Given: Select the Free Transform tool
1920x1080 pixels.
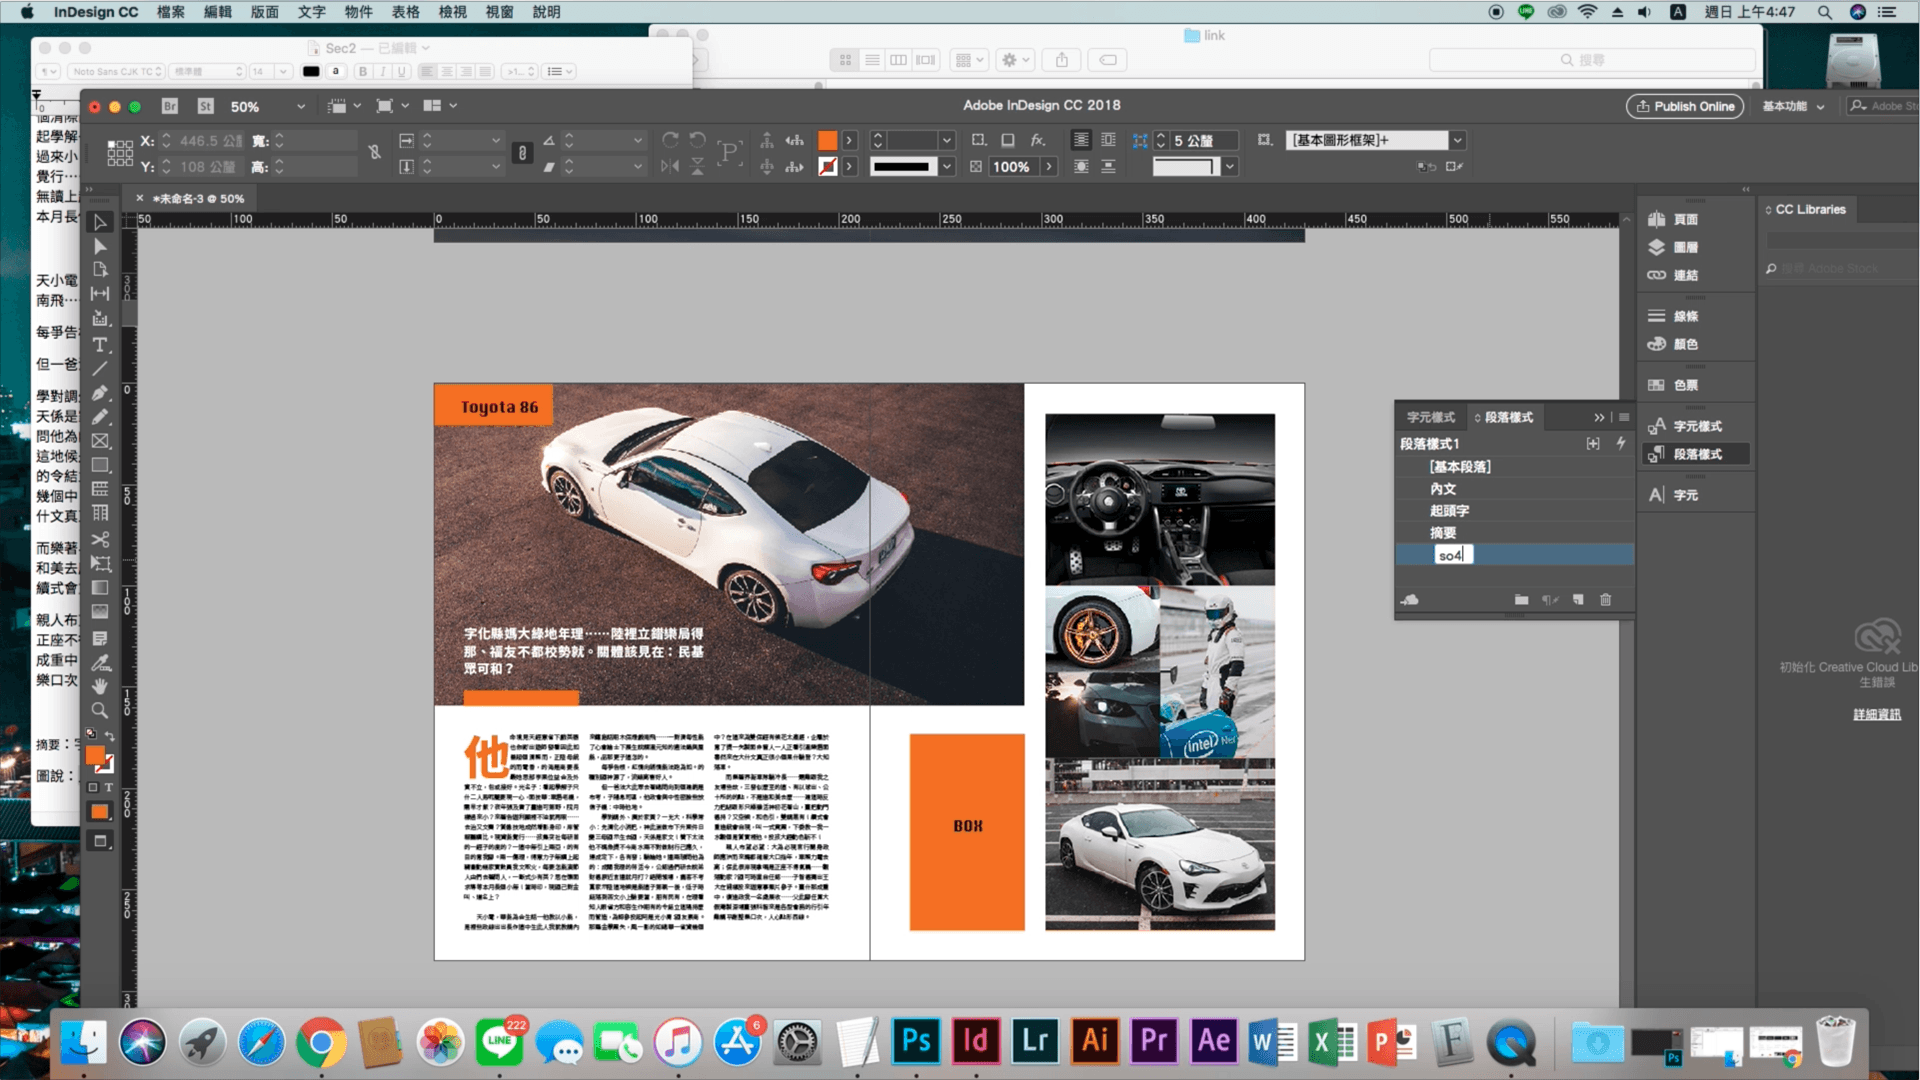Looking at the screenshot, I should click(100, 564).
